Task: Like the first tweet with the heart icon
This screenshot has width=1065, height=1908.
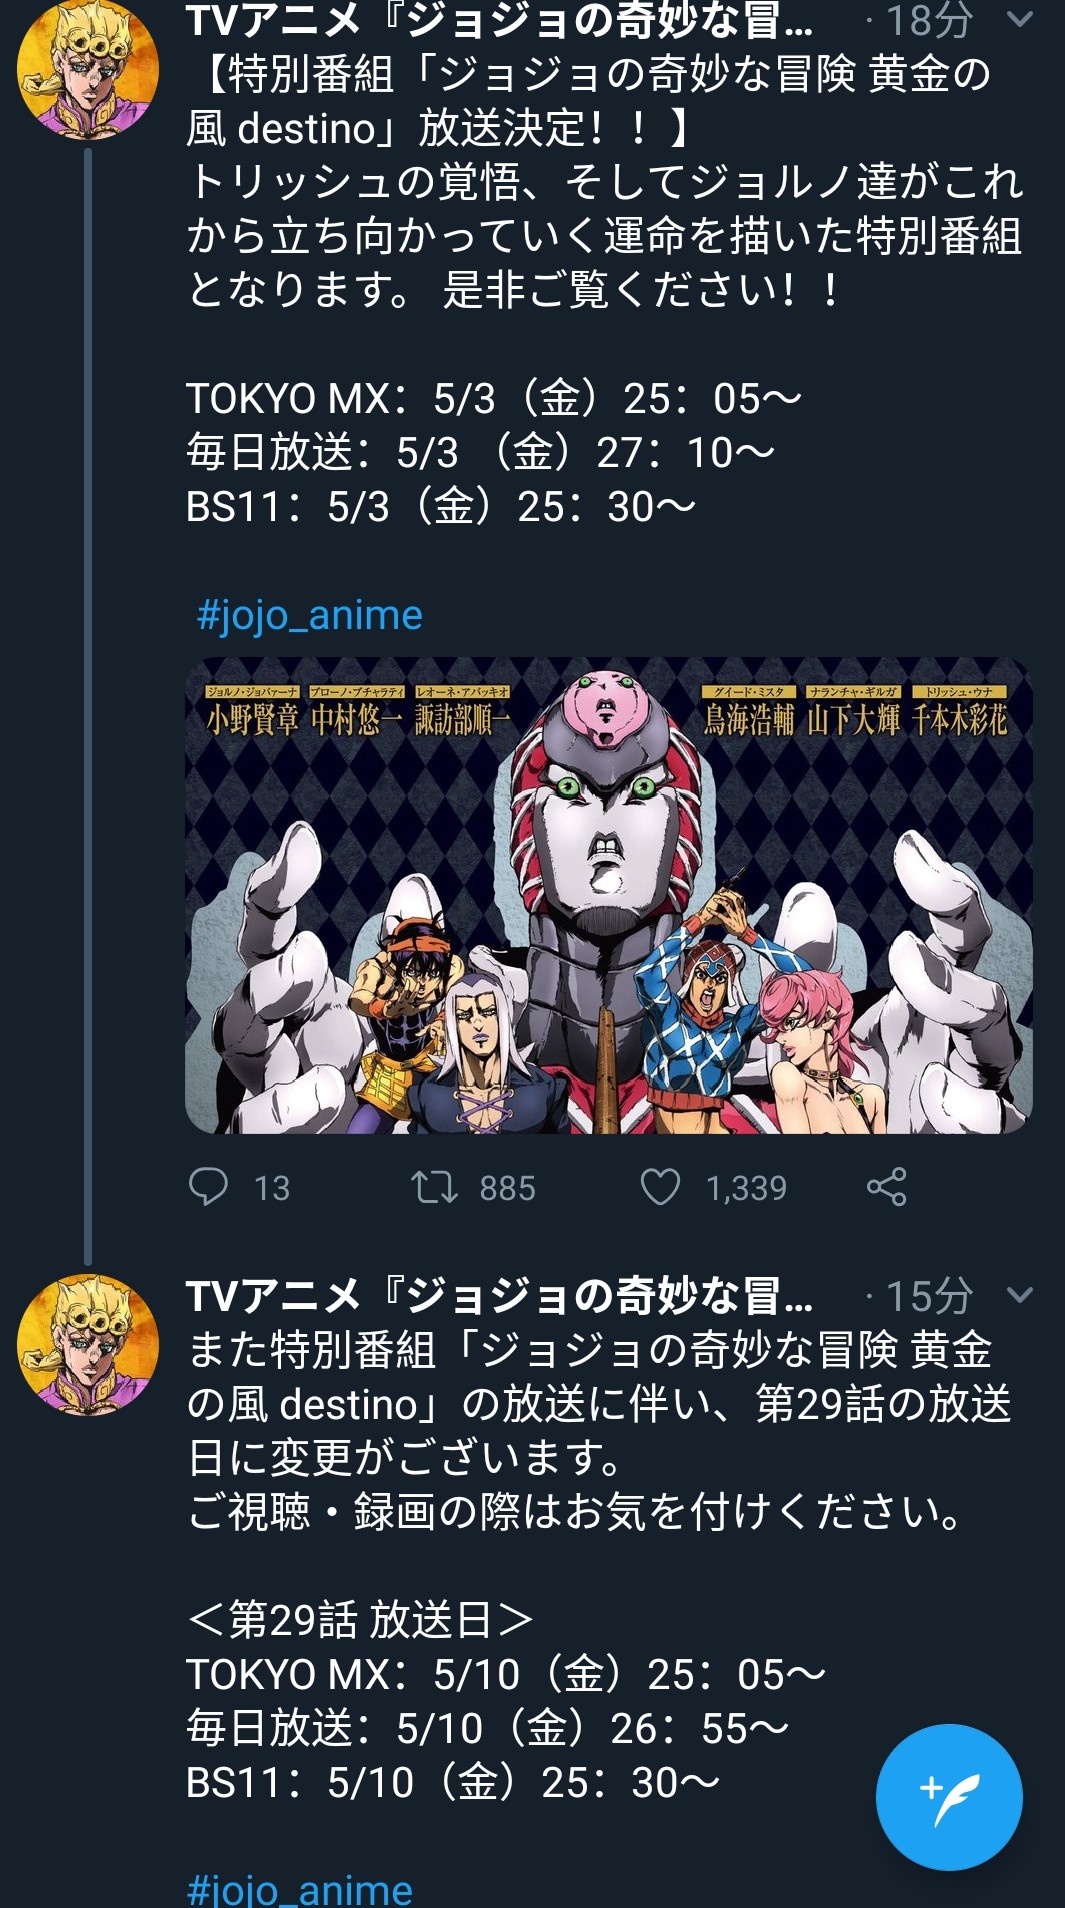Action: pyautogui.click(x=660, y=1187)
